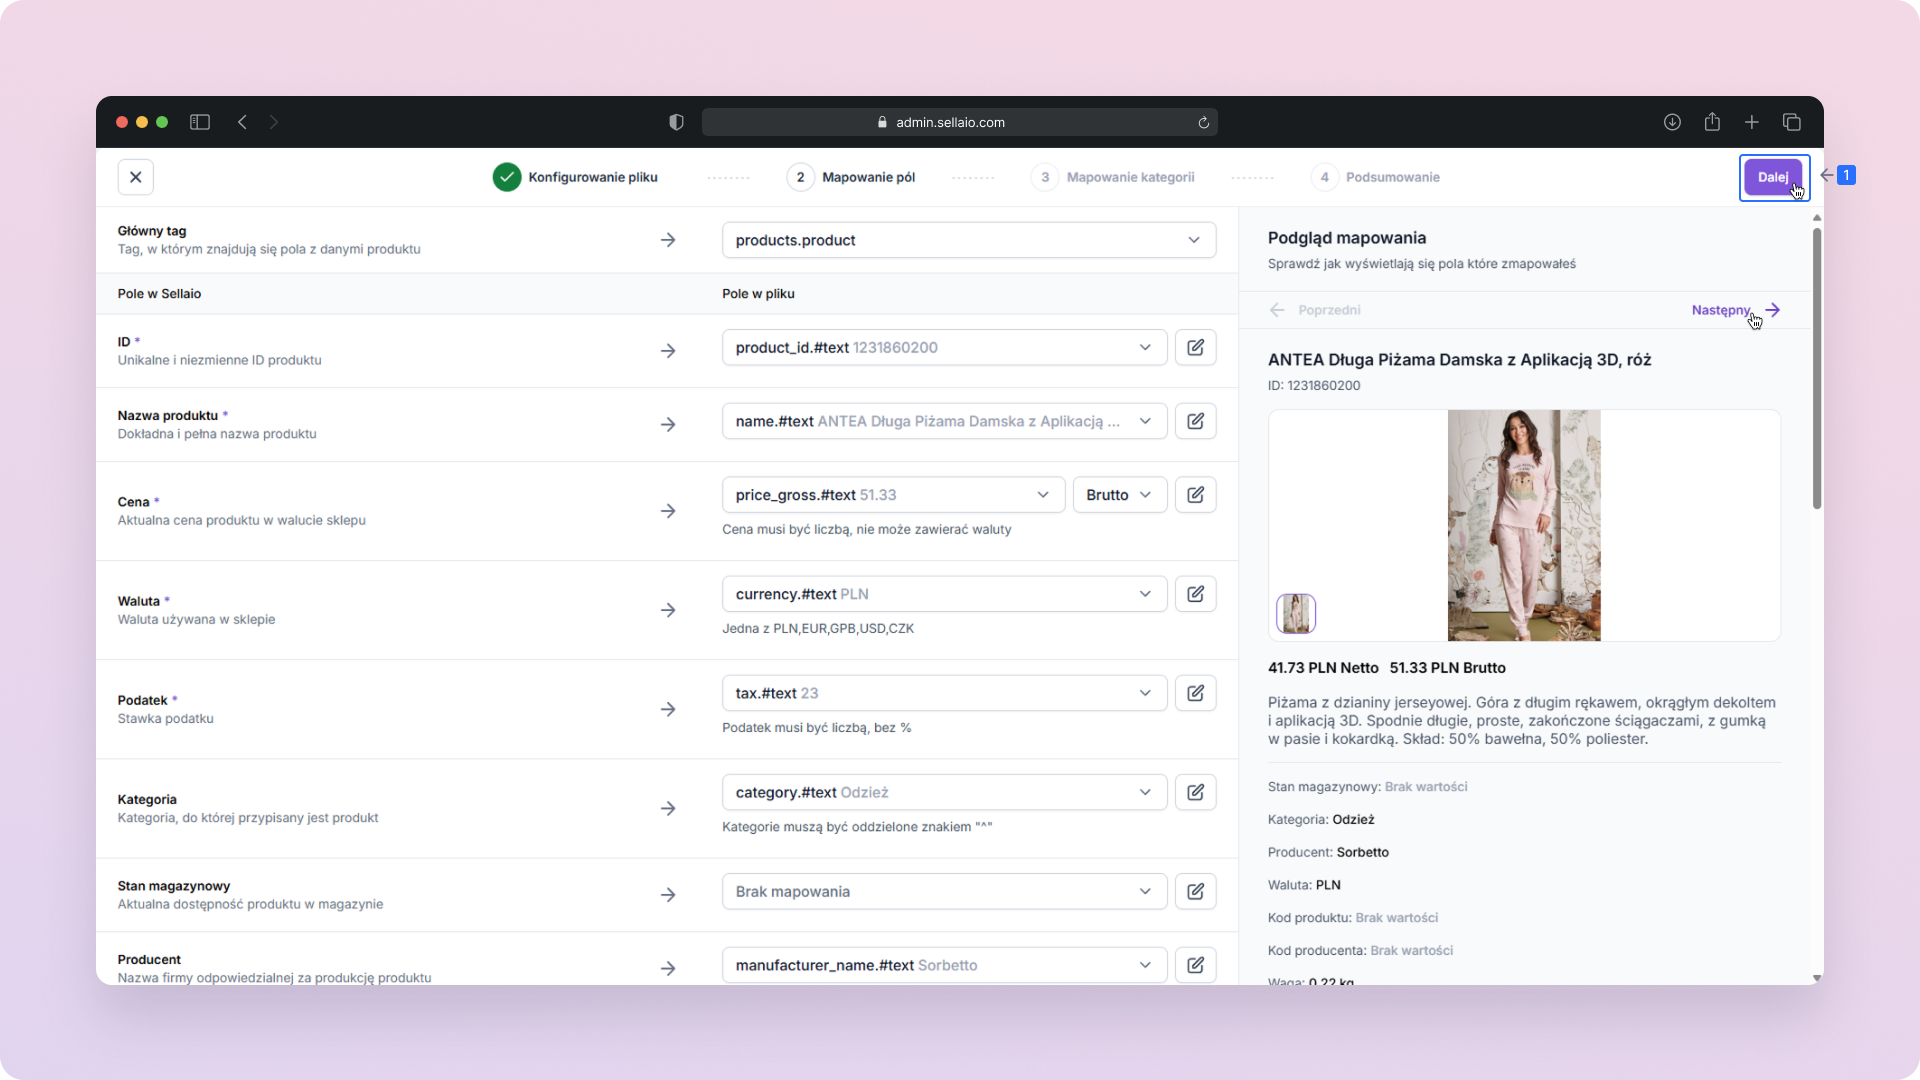Edit the Cena field mapping
1920x1080 pixels.
coord(1195,495)
